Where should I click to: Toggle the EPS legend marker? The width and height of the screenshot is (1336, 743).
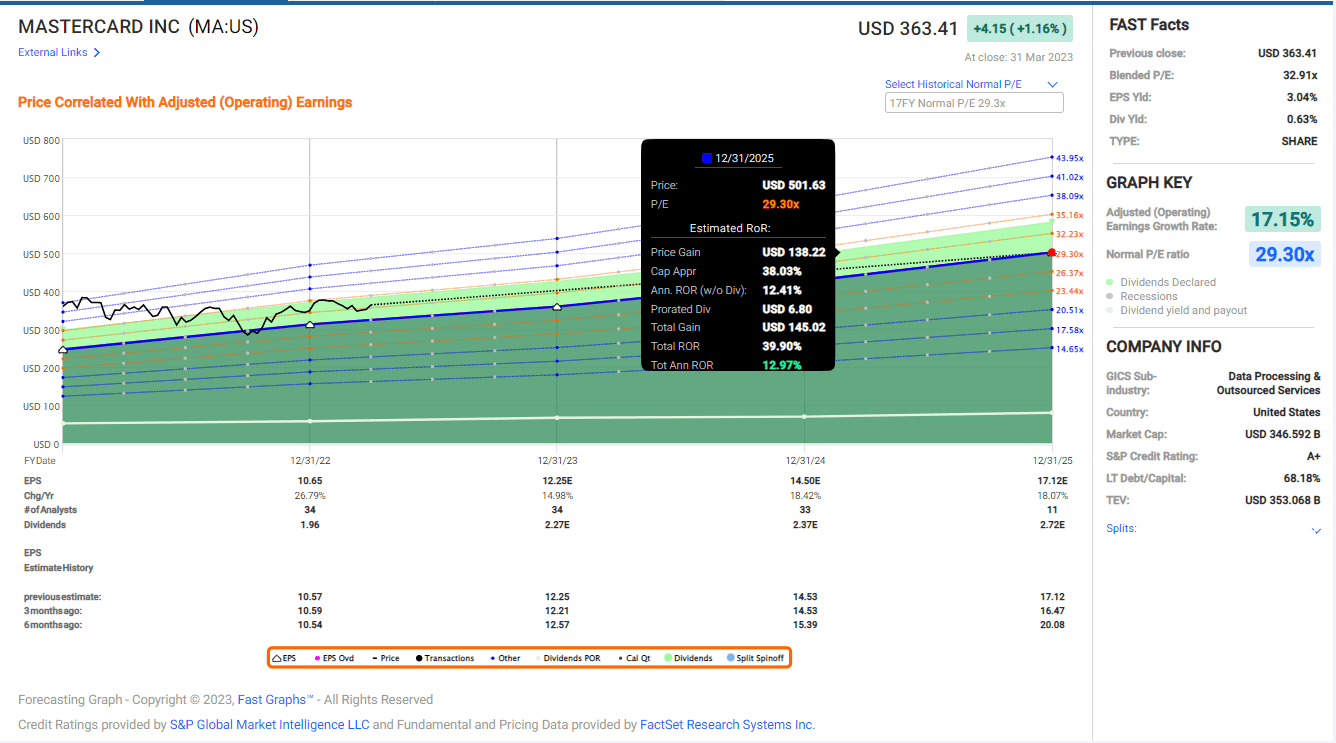pyautogui.click(x=281, y=657)
